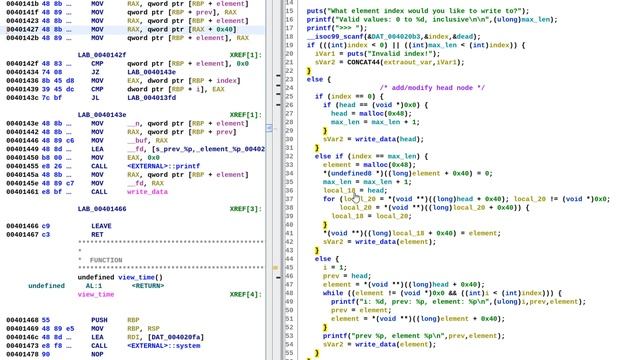The width and height of the screenshot is (640, 360).
Task: Select the undefined view_time() function signature
Action: click(120, 278)
